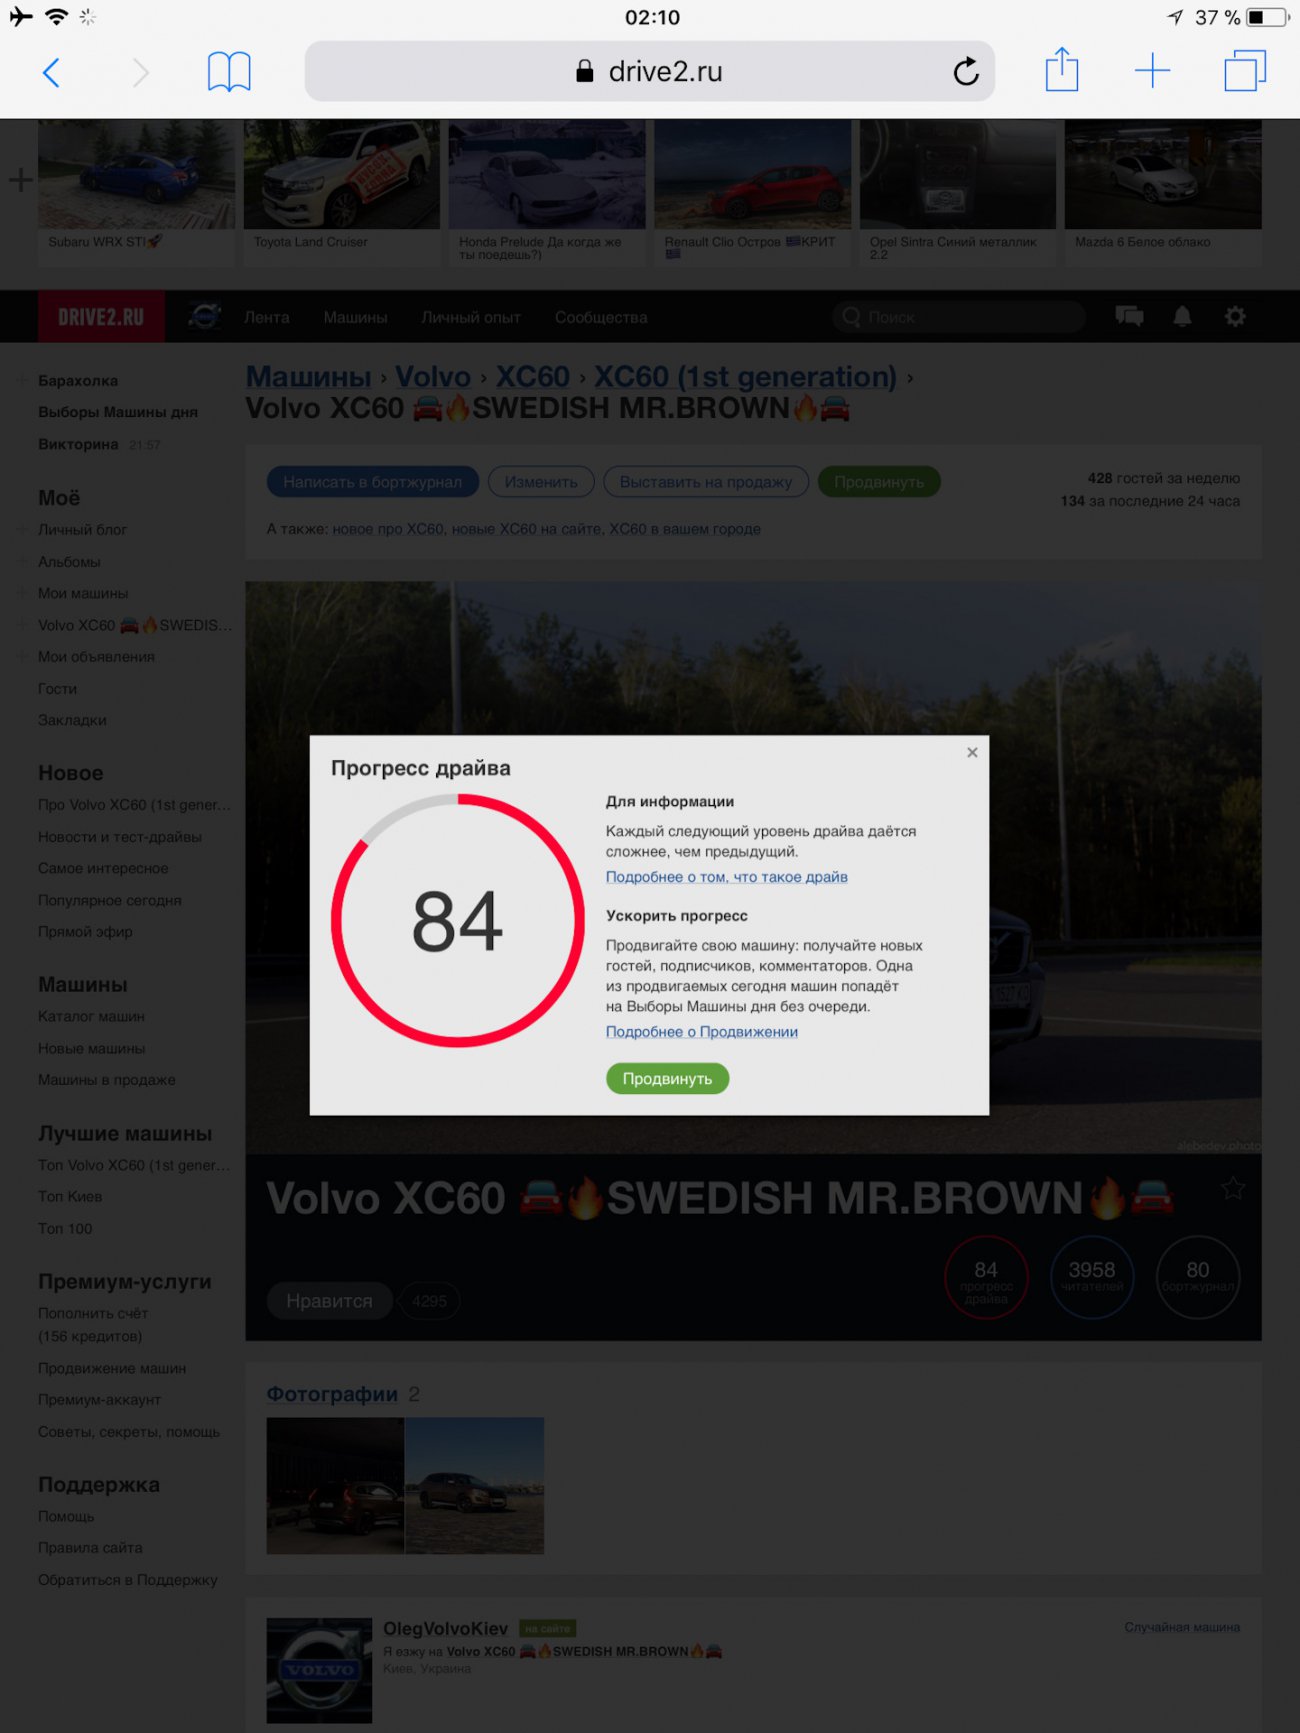Screen dimensions: 1300x1733
Task: Click 80 бортжурнал circle
Action: (x=1198, y=1277)
